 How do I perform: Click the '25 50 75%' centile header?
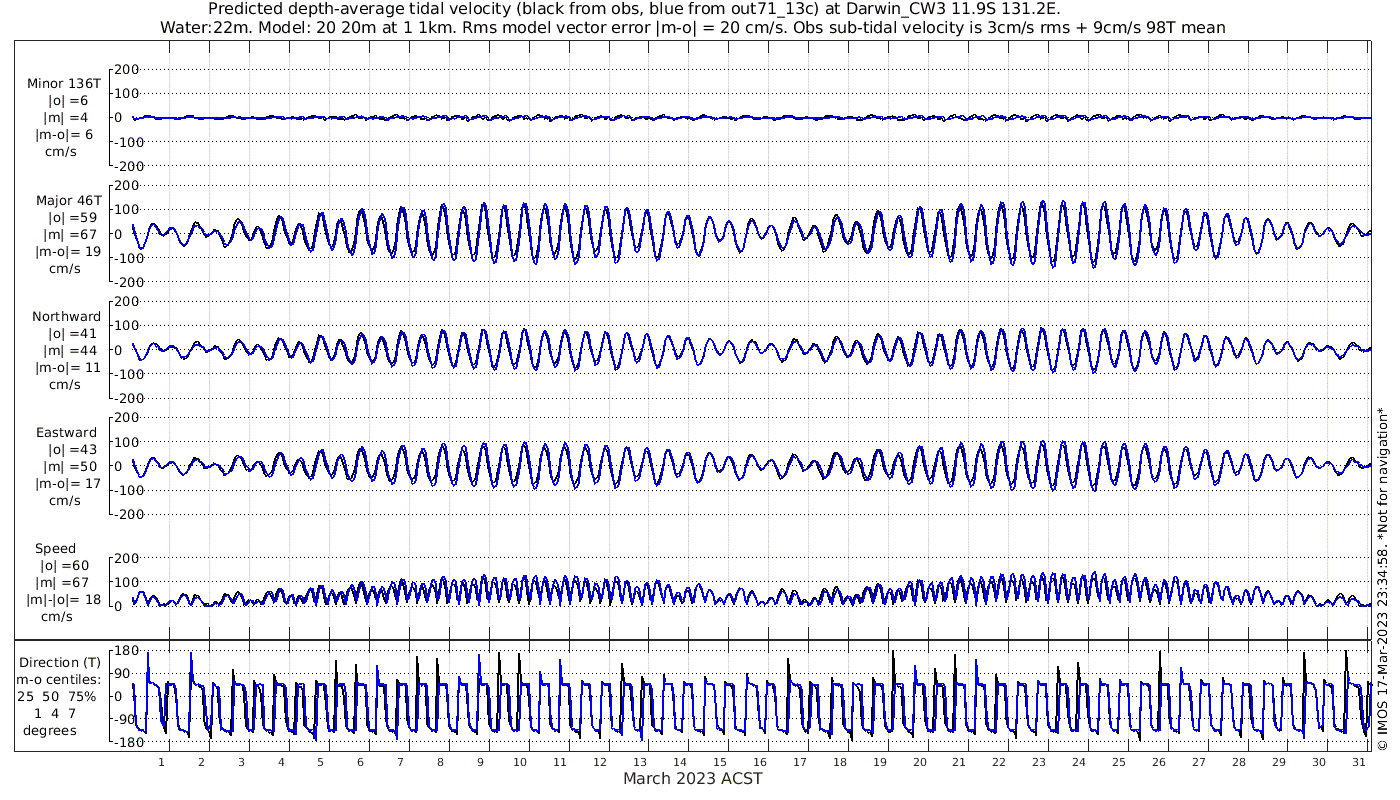[56, 697]
